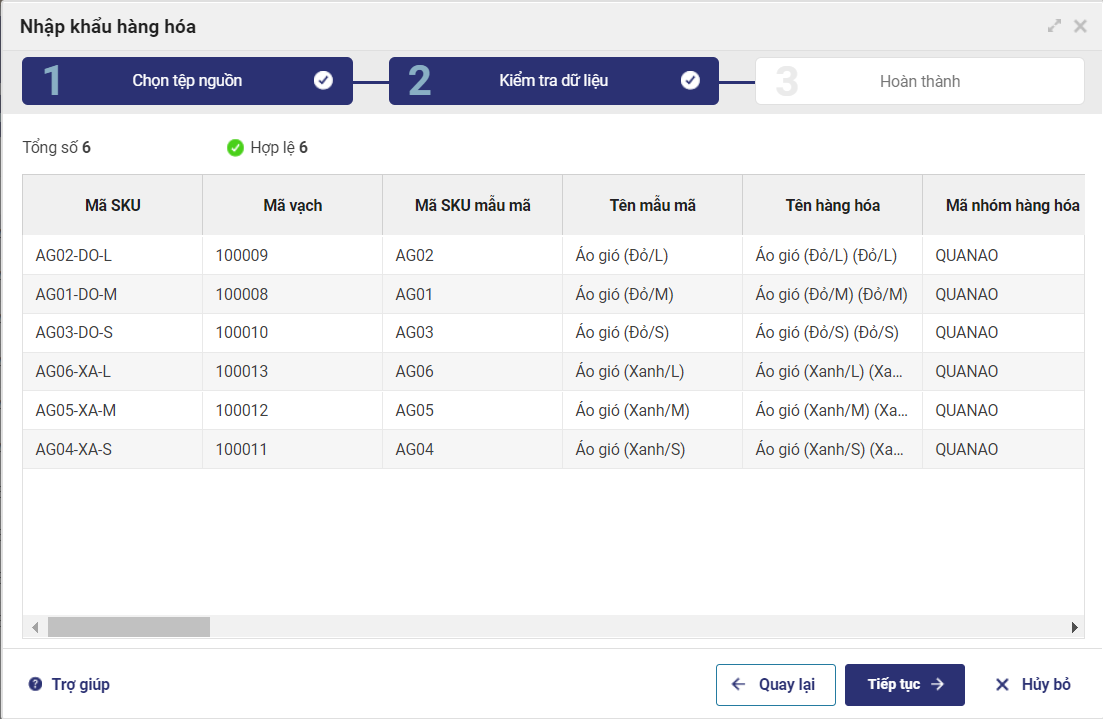
Task: Click model SKU cell AG05
Action: click(473, 410)
